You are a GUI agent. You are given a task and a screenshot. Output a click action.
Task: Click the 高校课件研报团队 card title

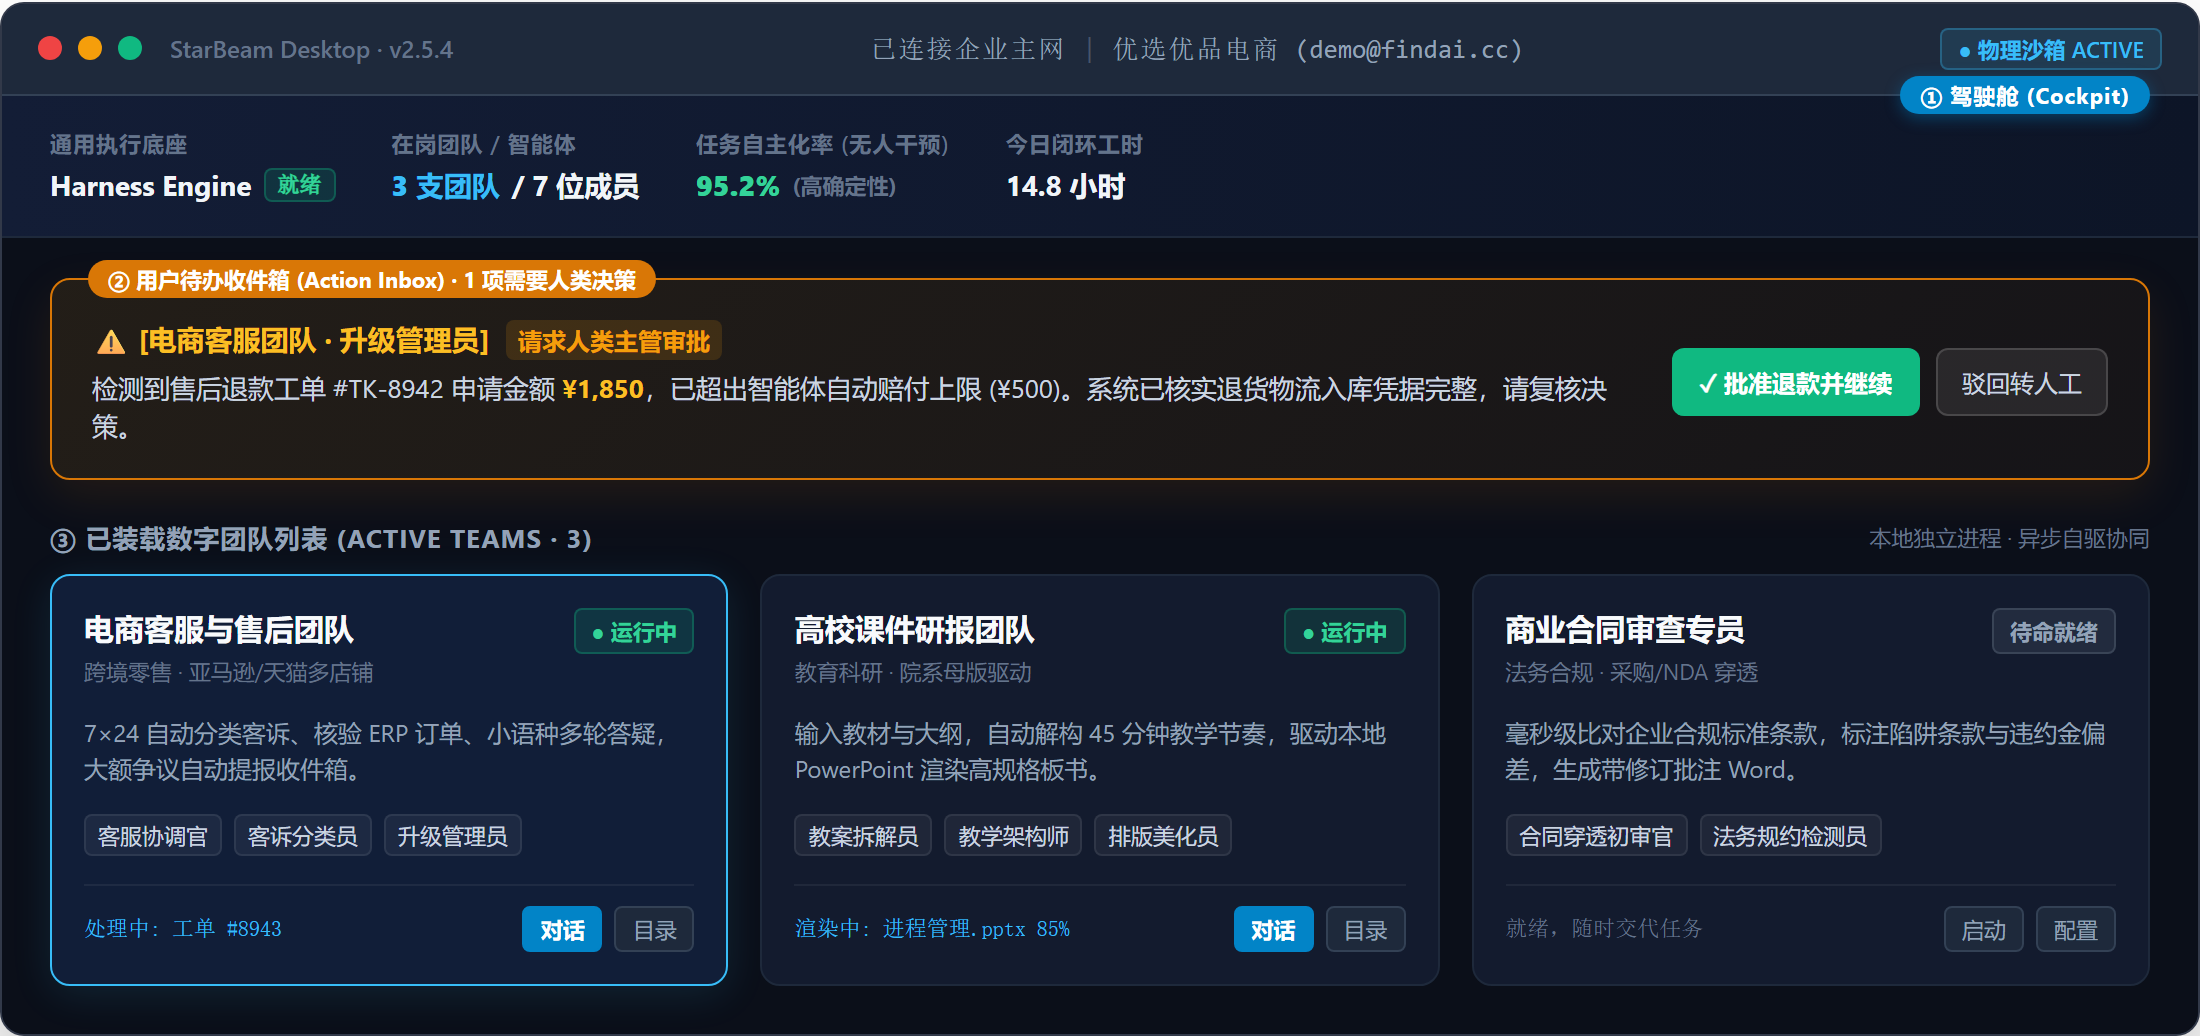(914, 630)
